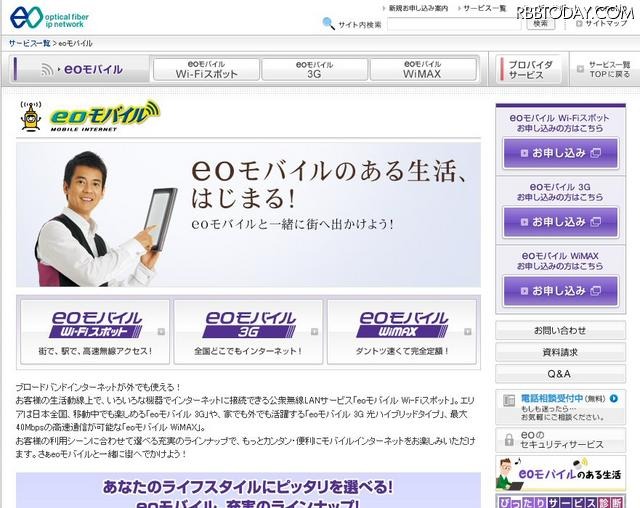Click the あなたのライフスタイルにピッタリを選べる banner

click(248, 490)
